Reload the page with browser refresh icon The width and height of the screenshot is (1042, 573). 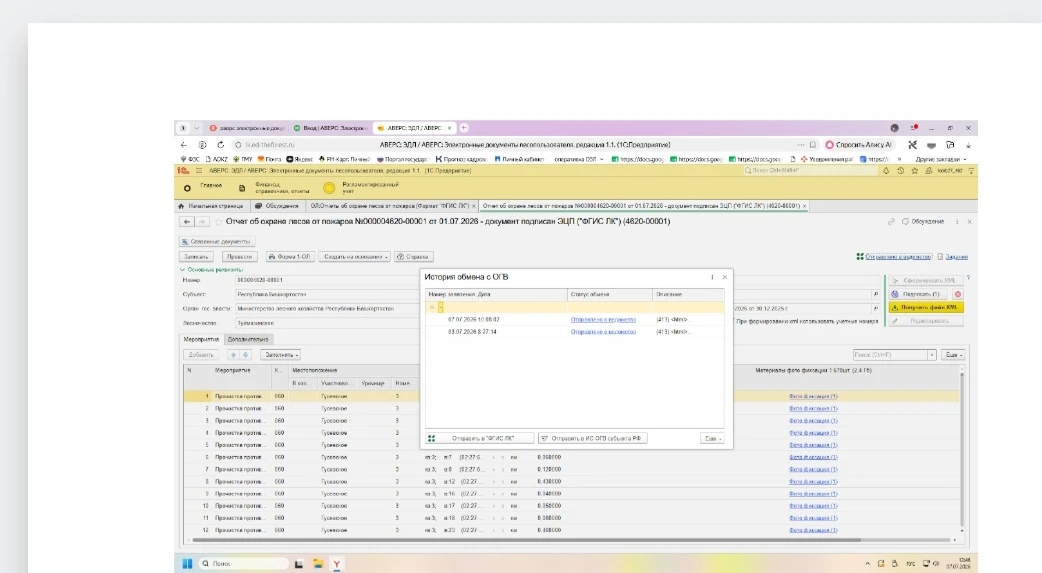click(x=221, y=144)
